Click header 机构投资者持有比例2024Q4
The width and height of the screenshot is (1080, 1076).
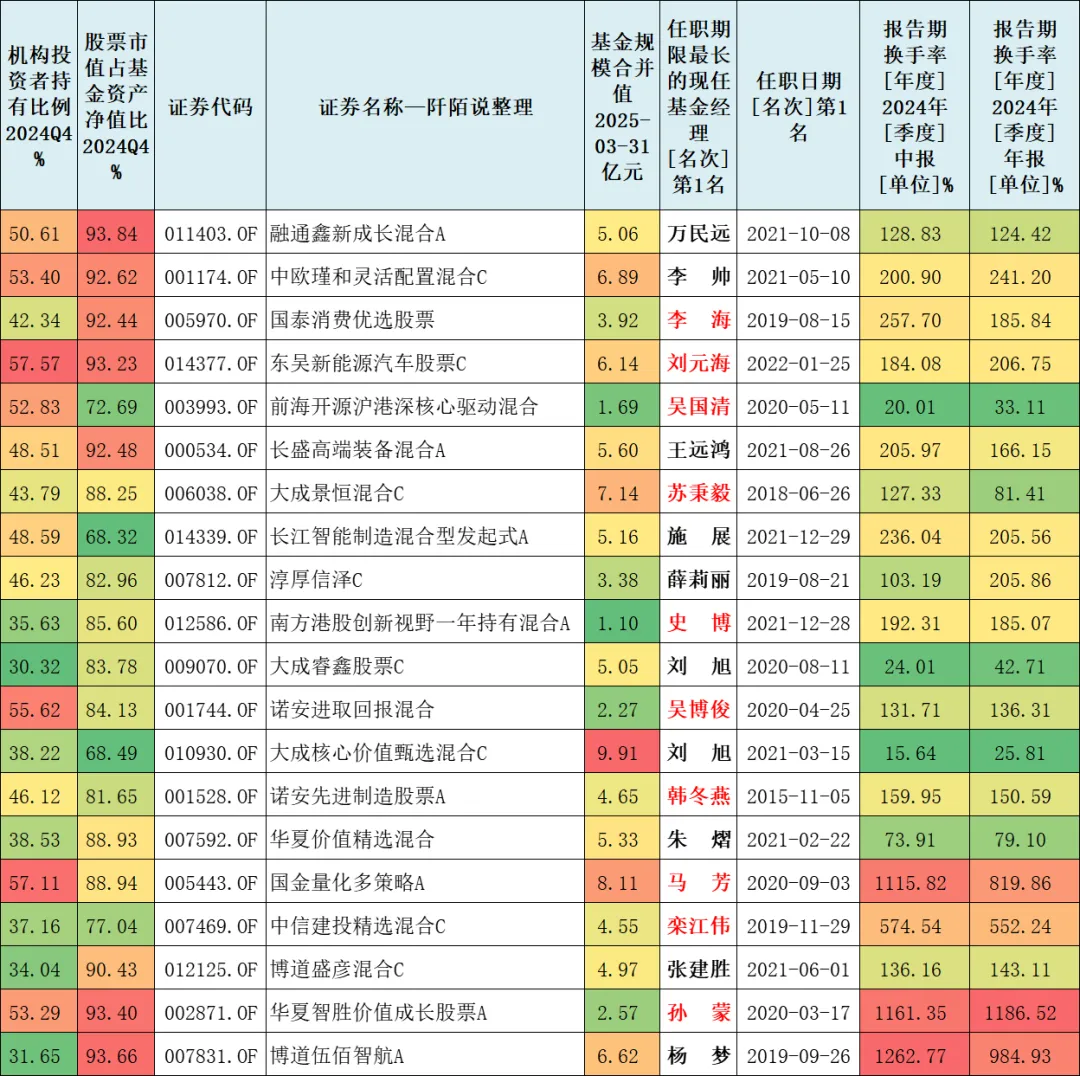pos(39,107)
